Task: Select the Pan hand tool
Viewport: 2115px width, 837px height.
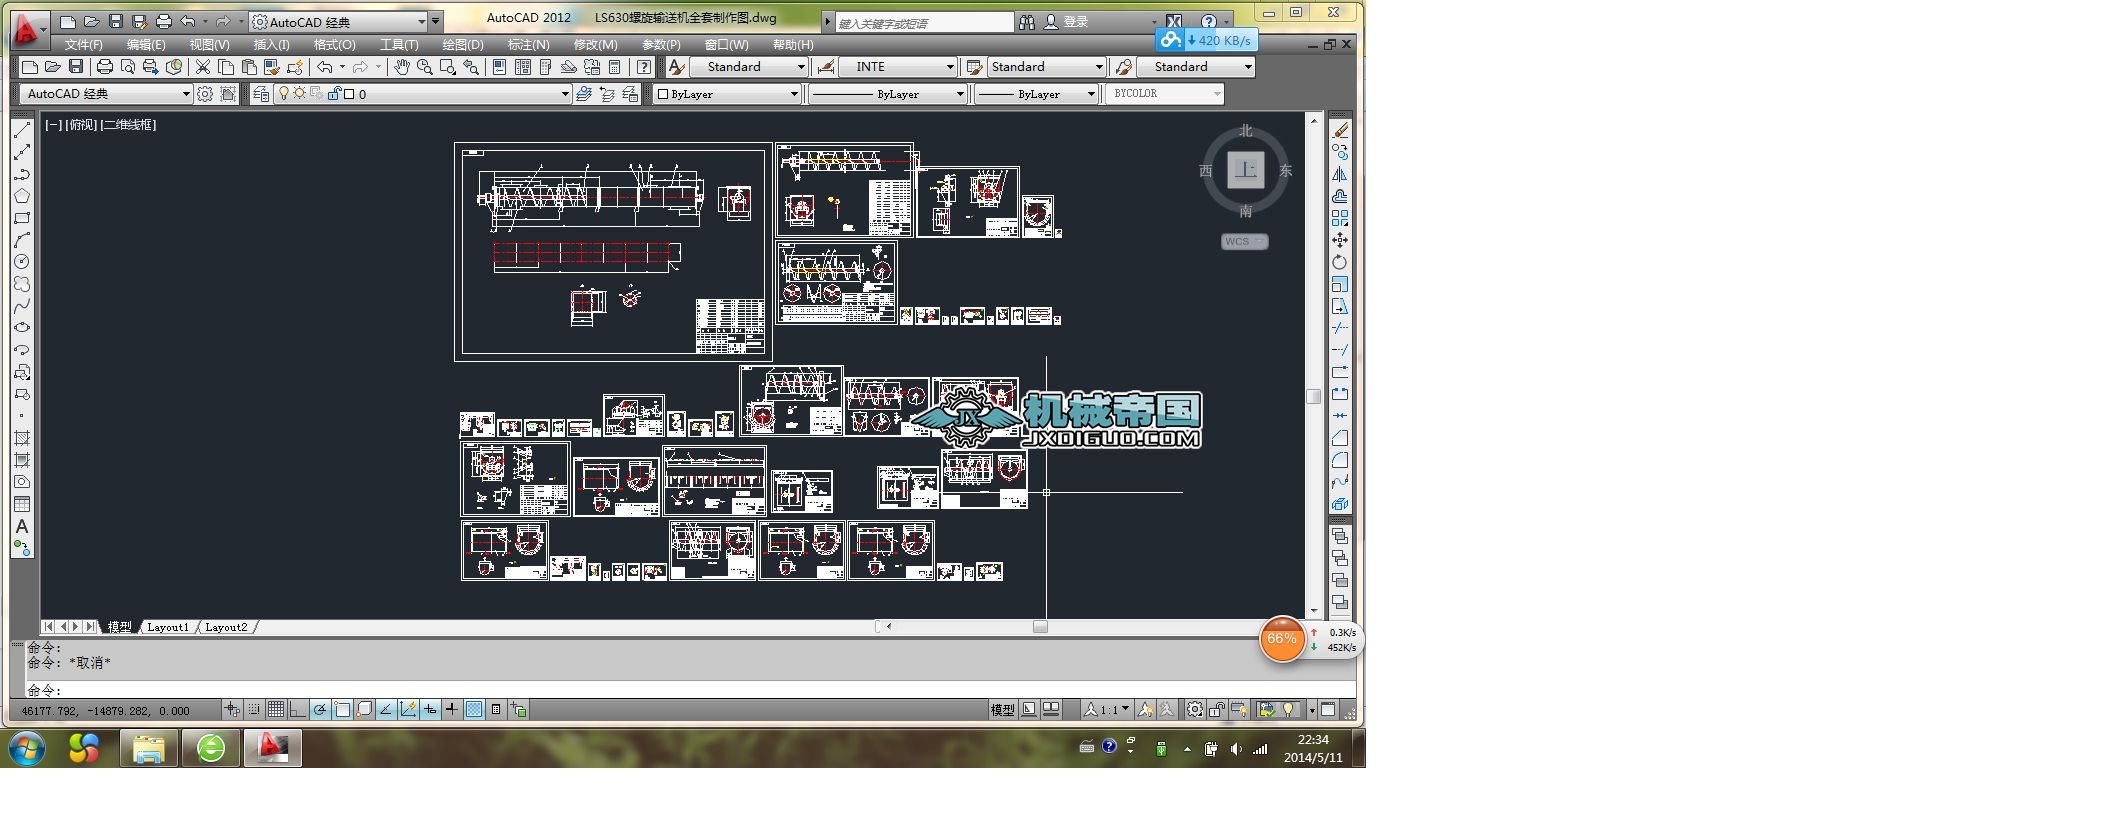Action: [x=402, y=67]
